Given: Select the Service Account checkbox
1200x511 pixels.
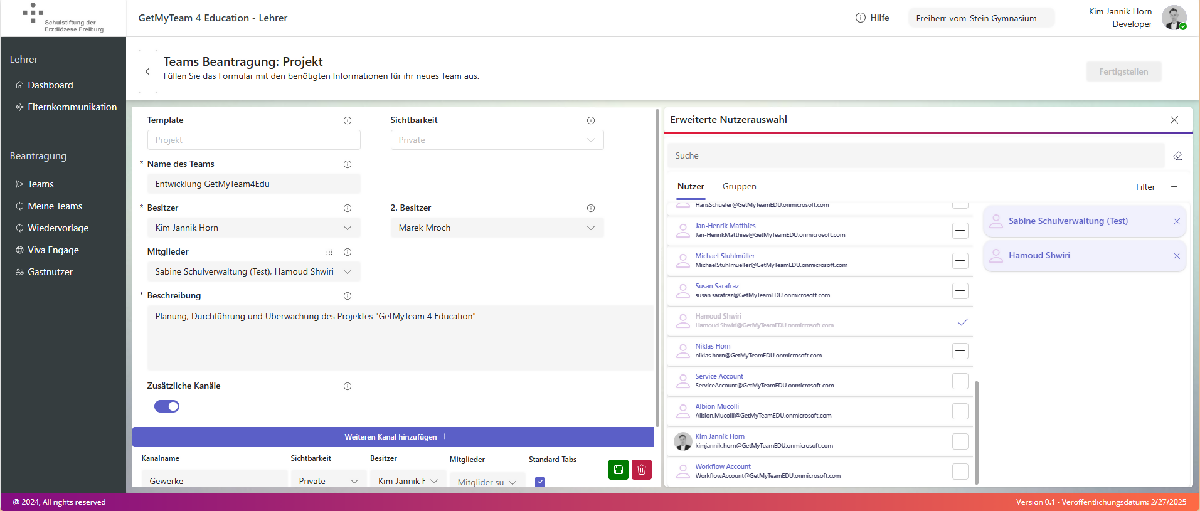Looking at the screenshot, I should 960,381.
